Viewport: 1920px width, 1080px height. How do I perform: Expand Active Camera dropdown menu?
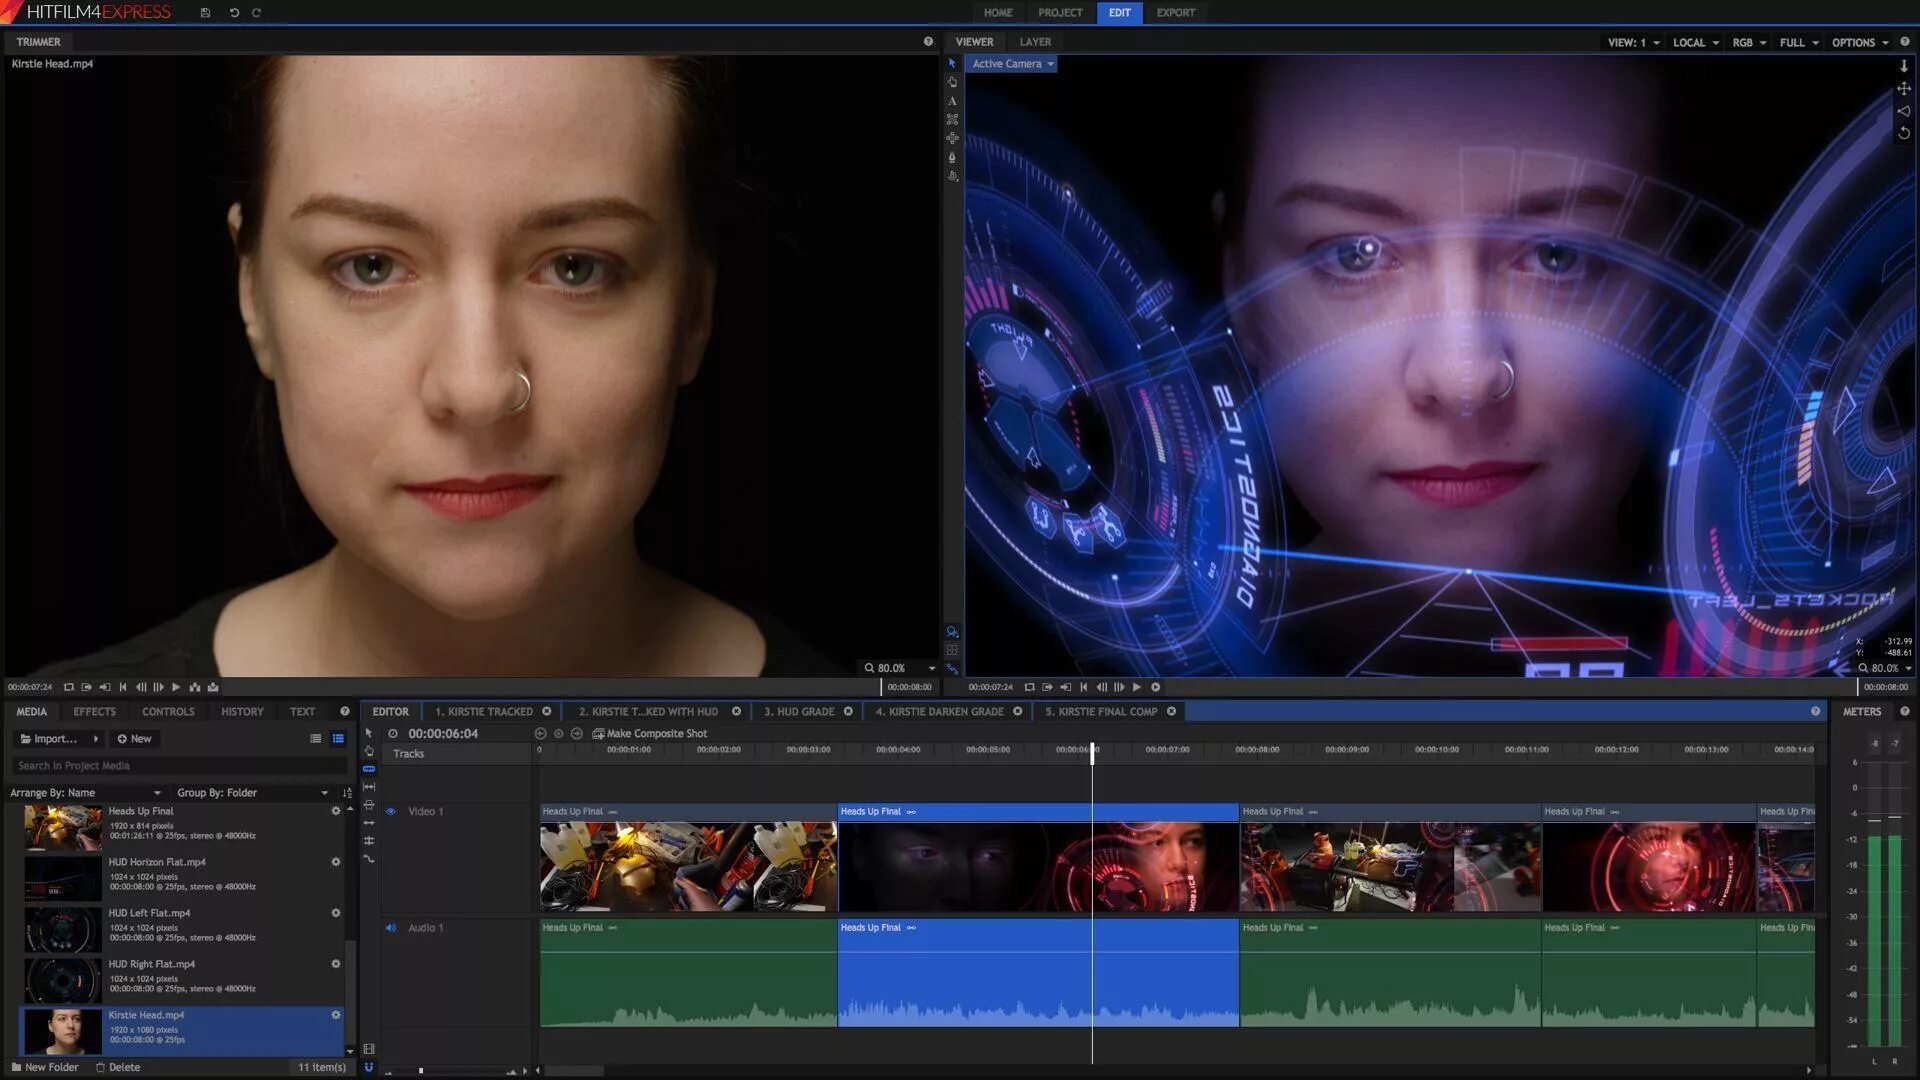1050,62
